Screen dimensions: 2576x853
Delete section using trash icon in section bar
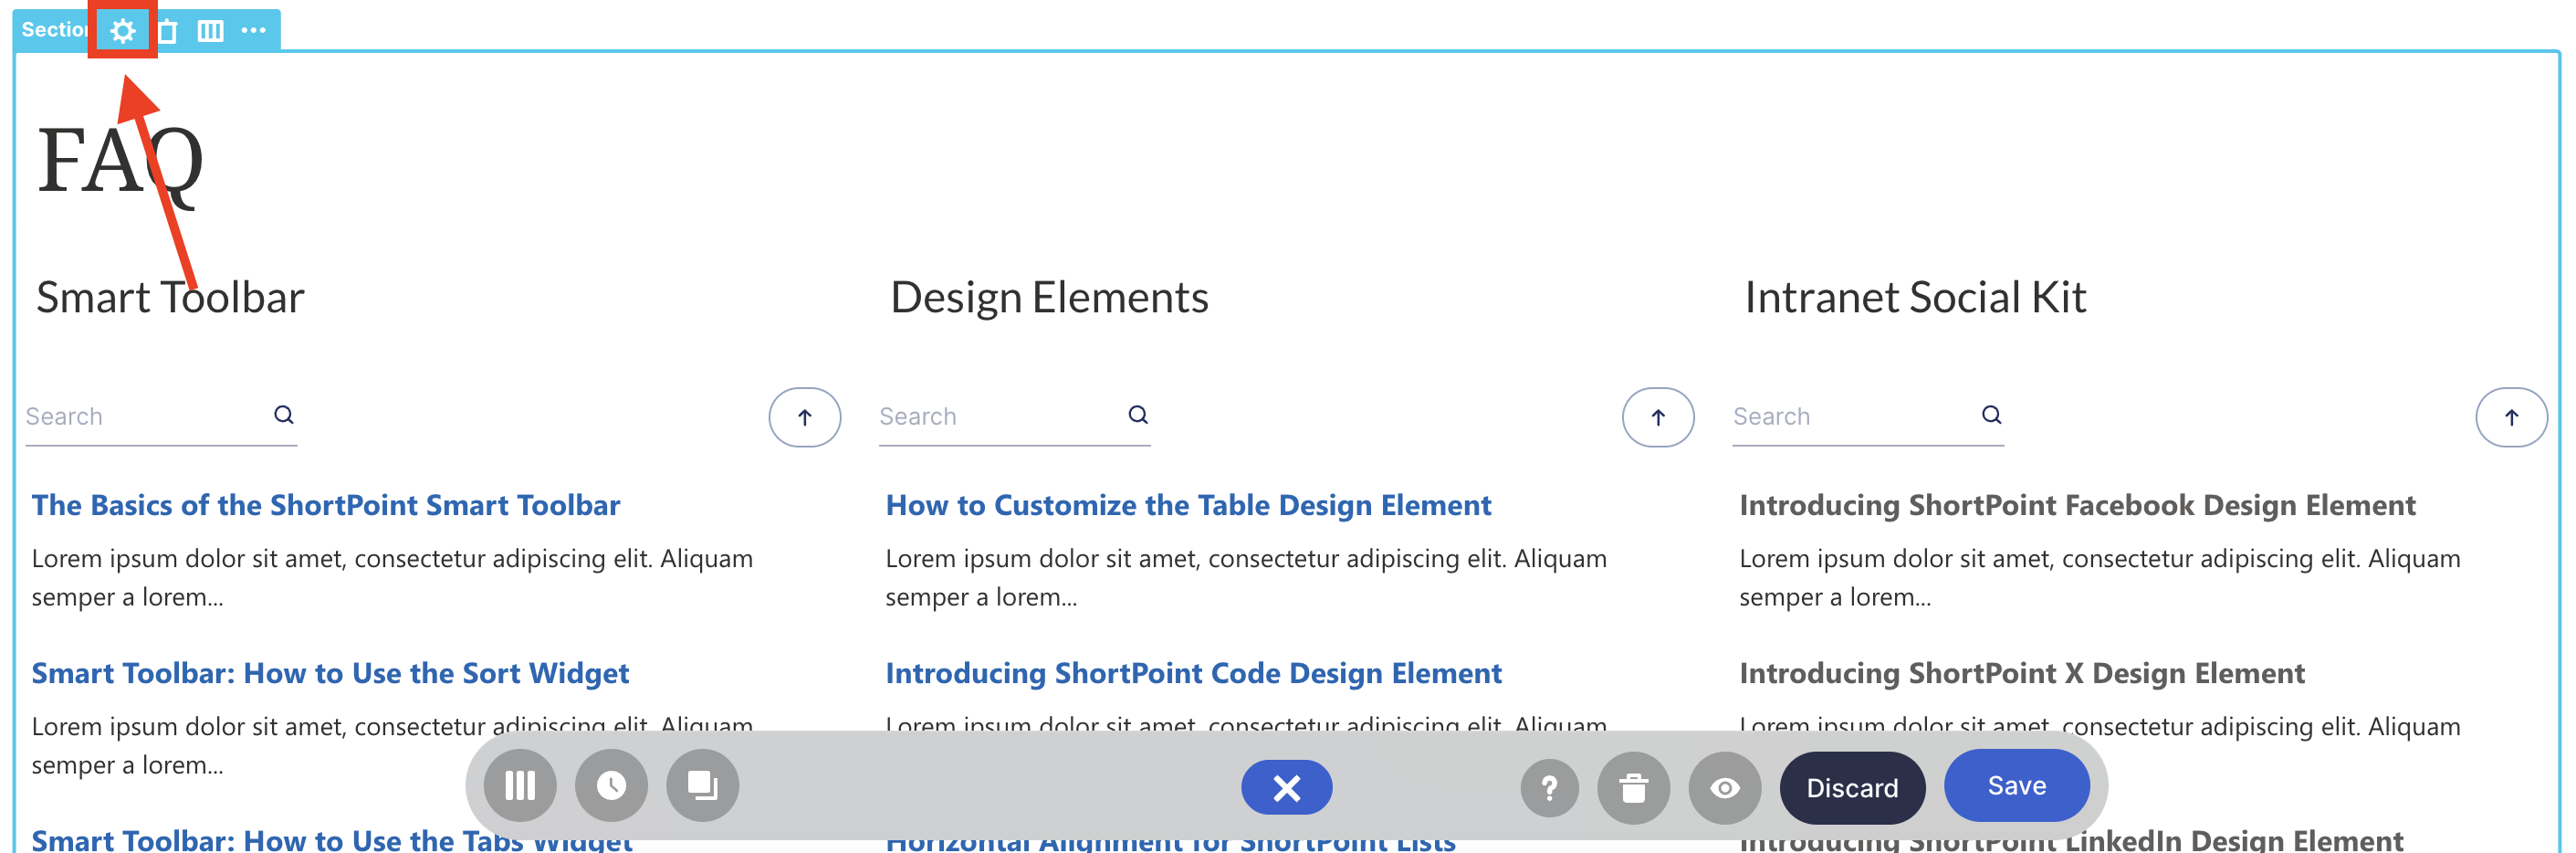tap(168, 31)
